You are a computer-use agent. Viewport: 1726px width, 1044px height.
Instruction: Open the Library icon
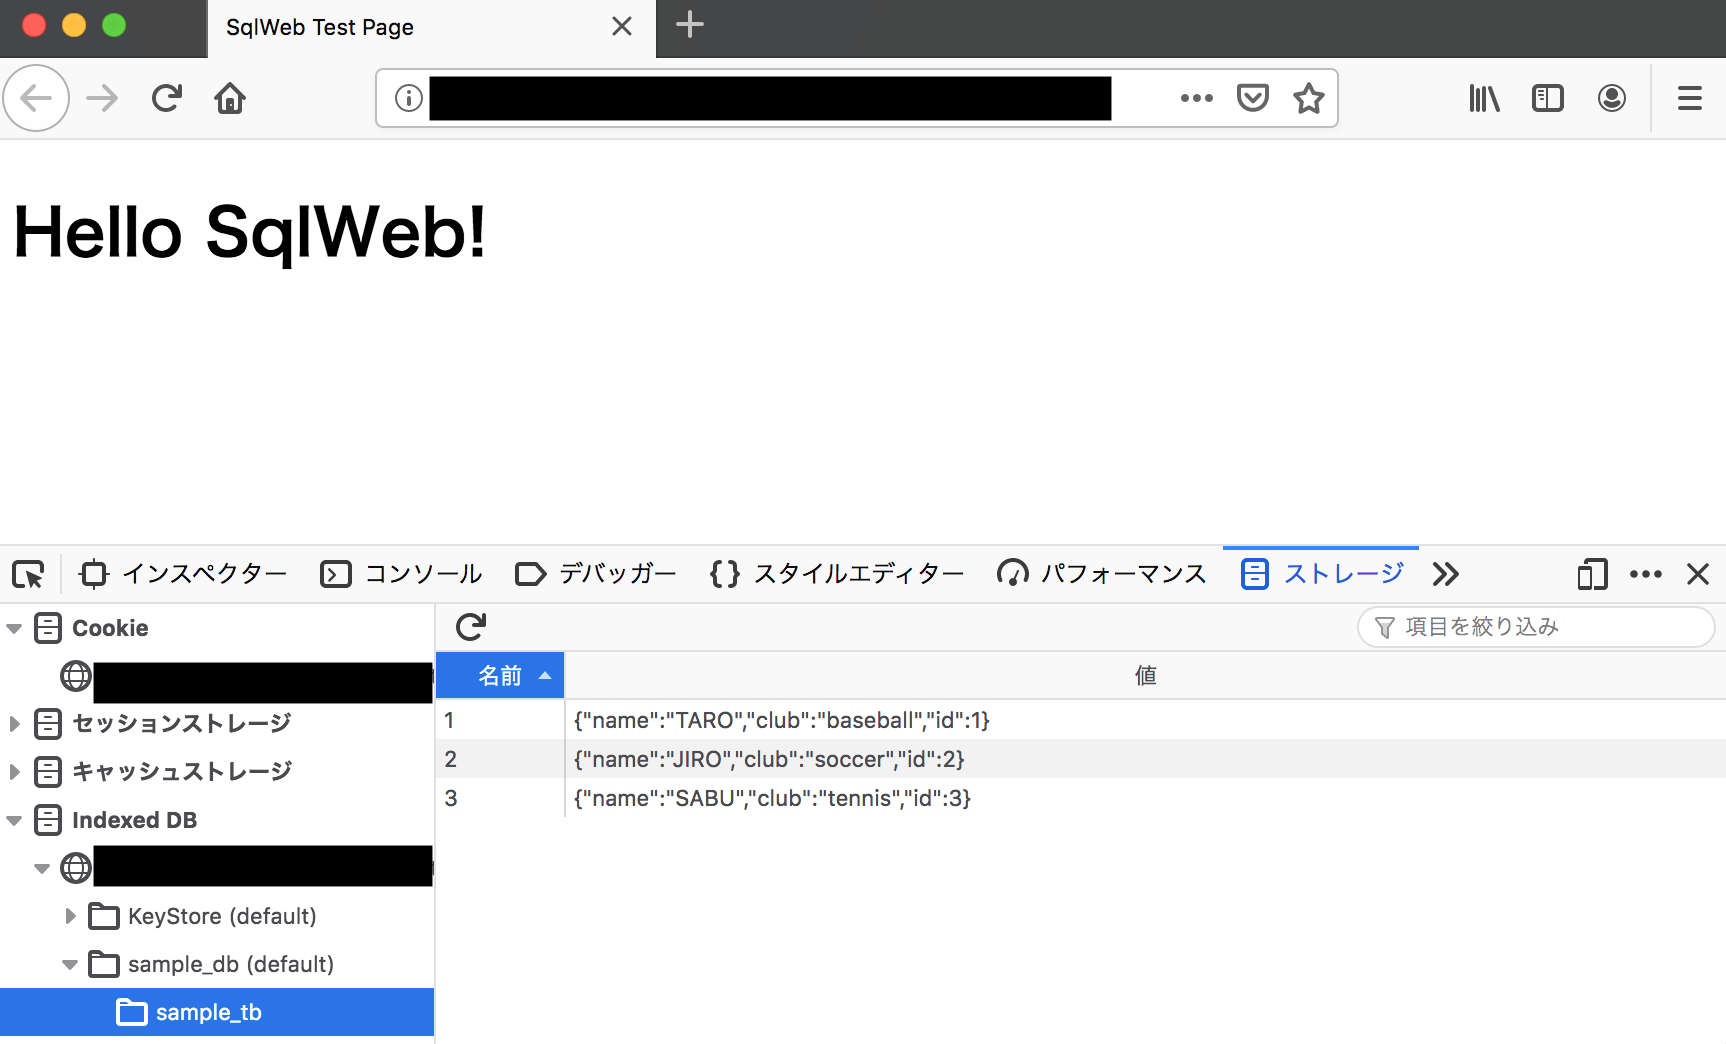(1484, 98)
